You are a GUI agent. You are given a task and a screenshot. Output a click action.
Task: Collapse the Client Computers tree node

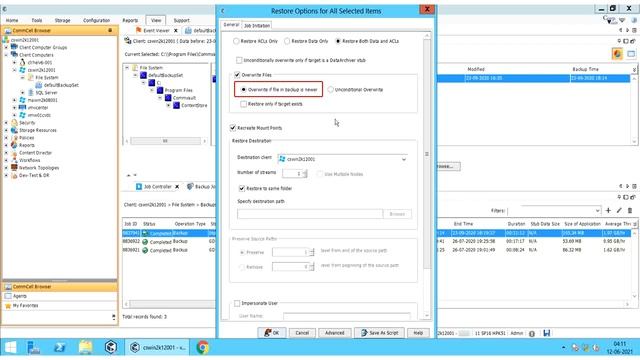pos(6,55)
